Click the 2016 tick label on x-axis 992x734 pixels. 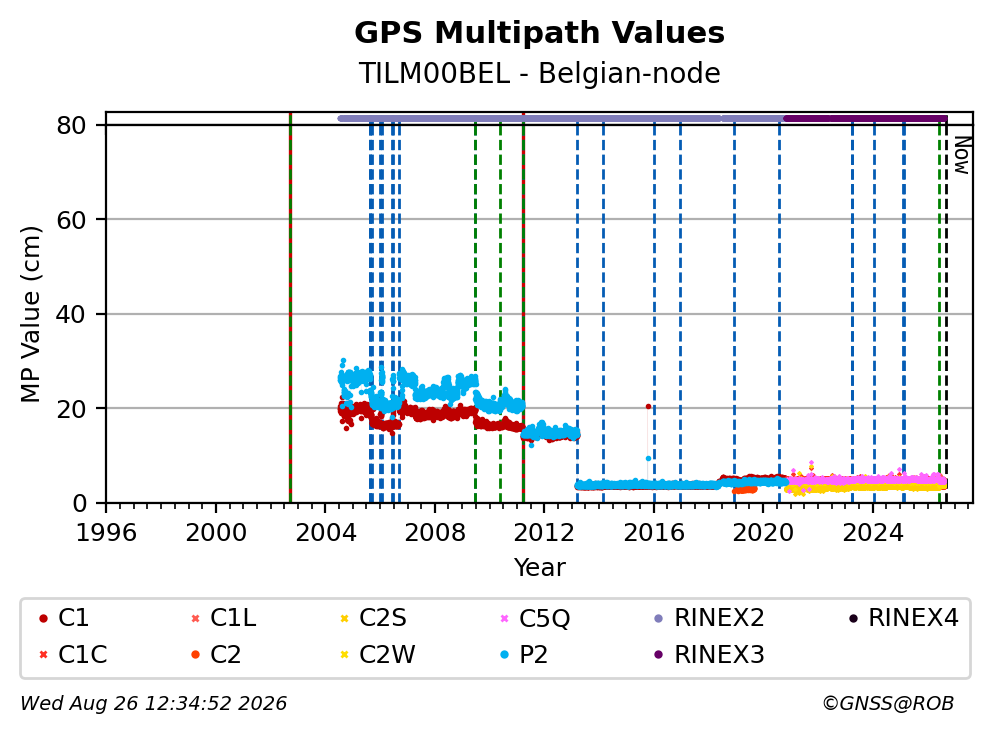click(654, 533)
